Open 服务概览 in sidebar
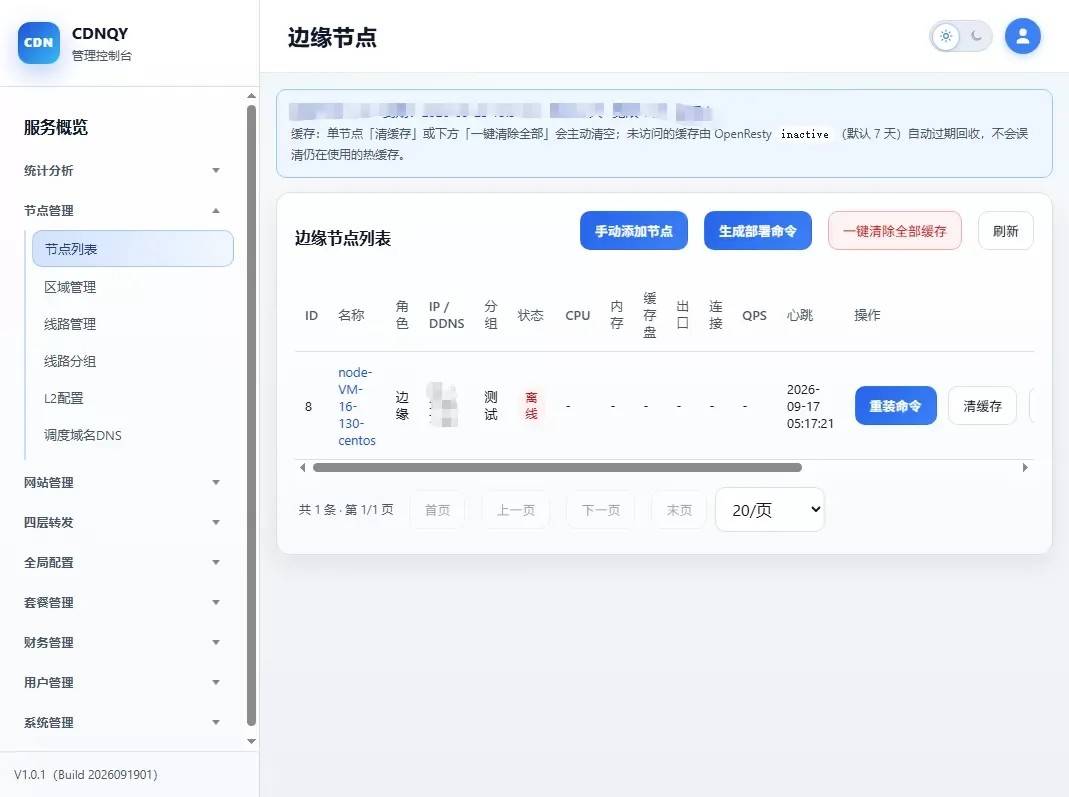This screenshot has height=797, width=1069. click(x=56, y=127)
